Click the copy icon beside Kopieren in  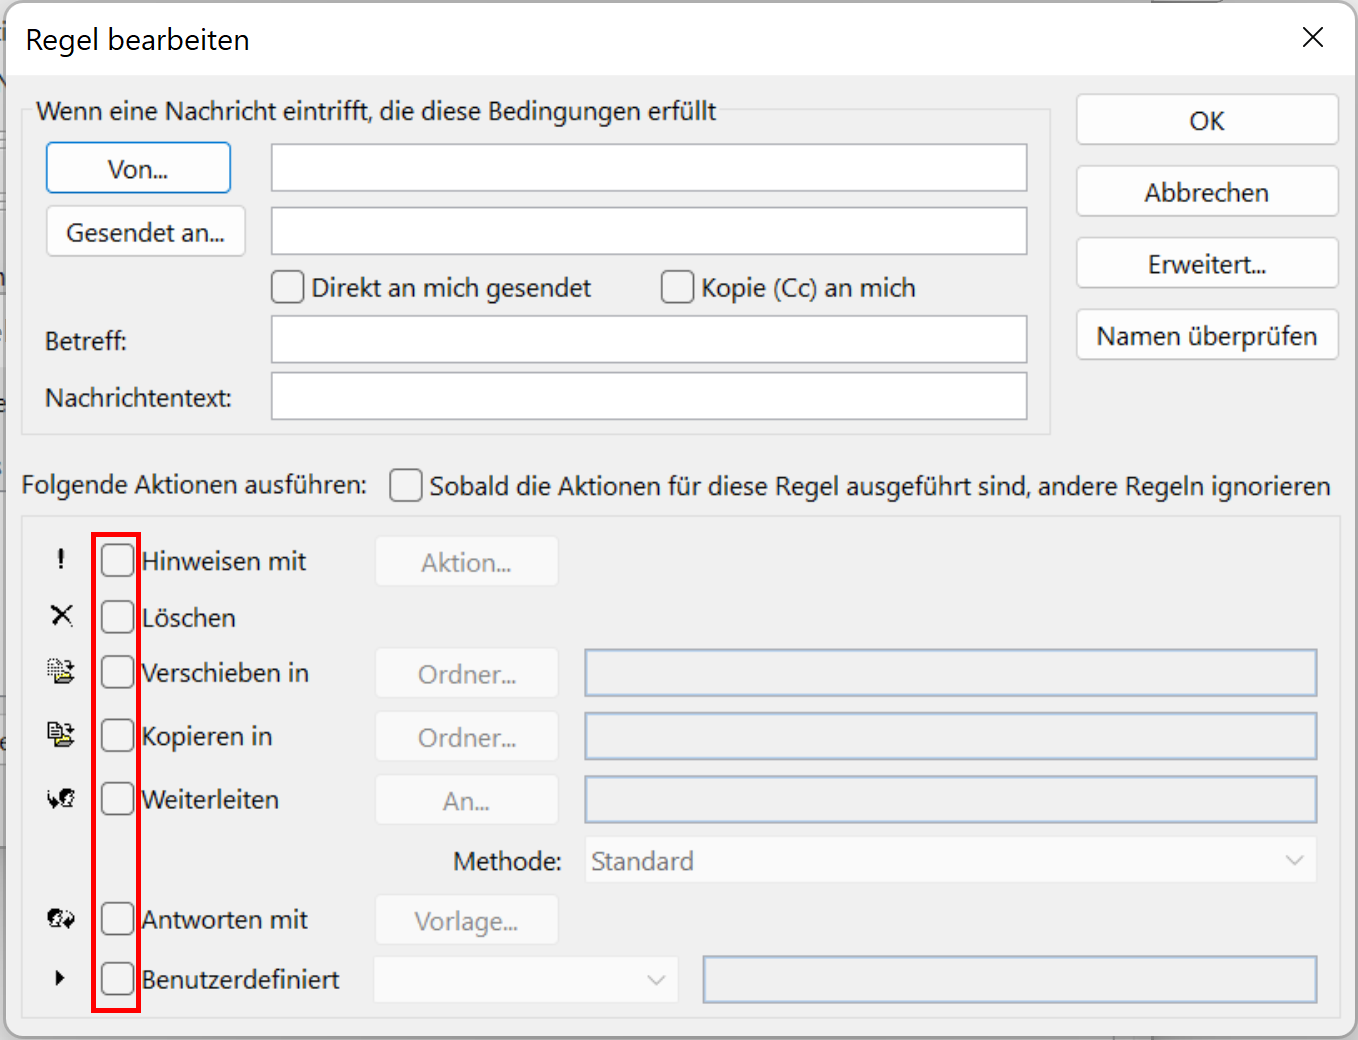(x=61, y=734)
